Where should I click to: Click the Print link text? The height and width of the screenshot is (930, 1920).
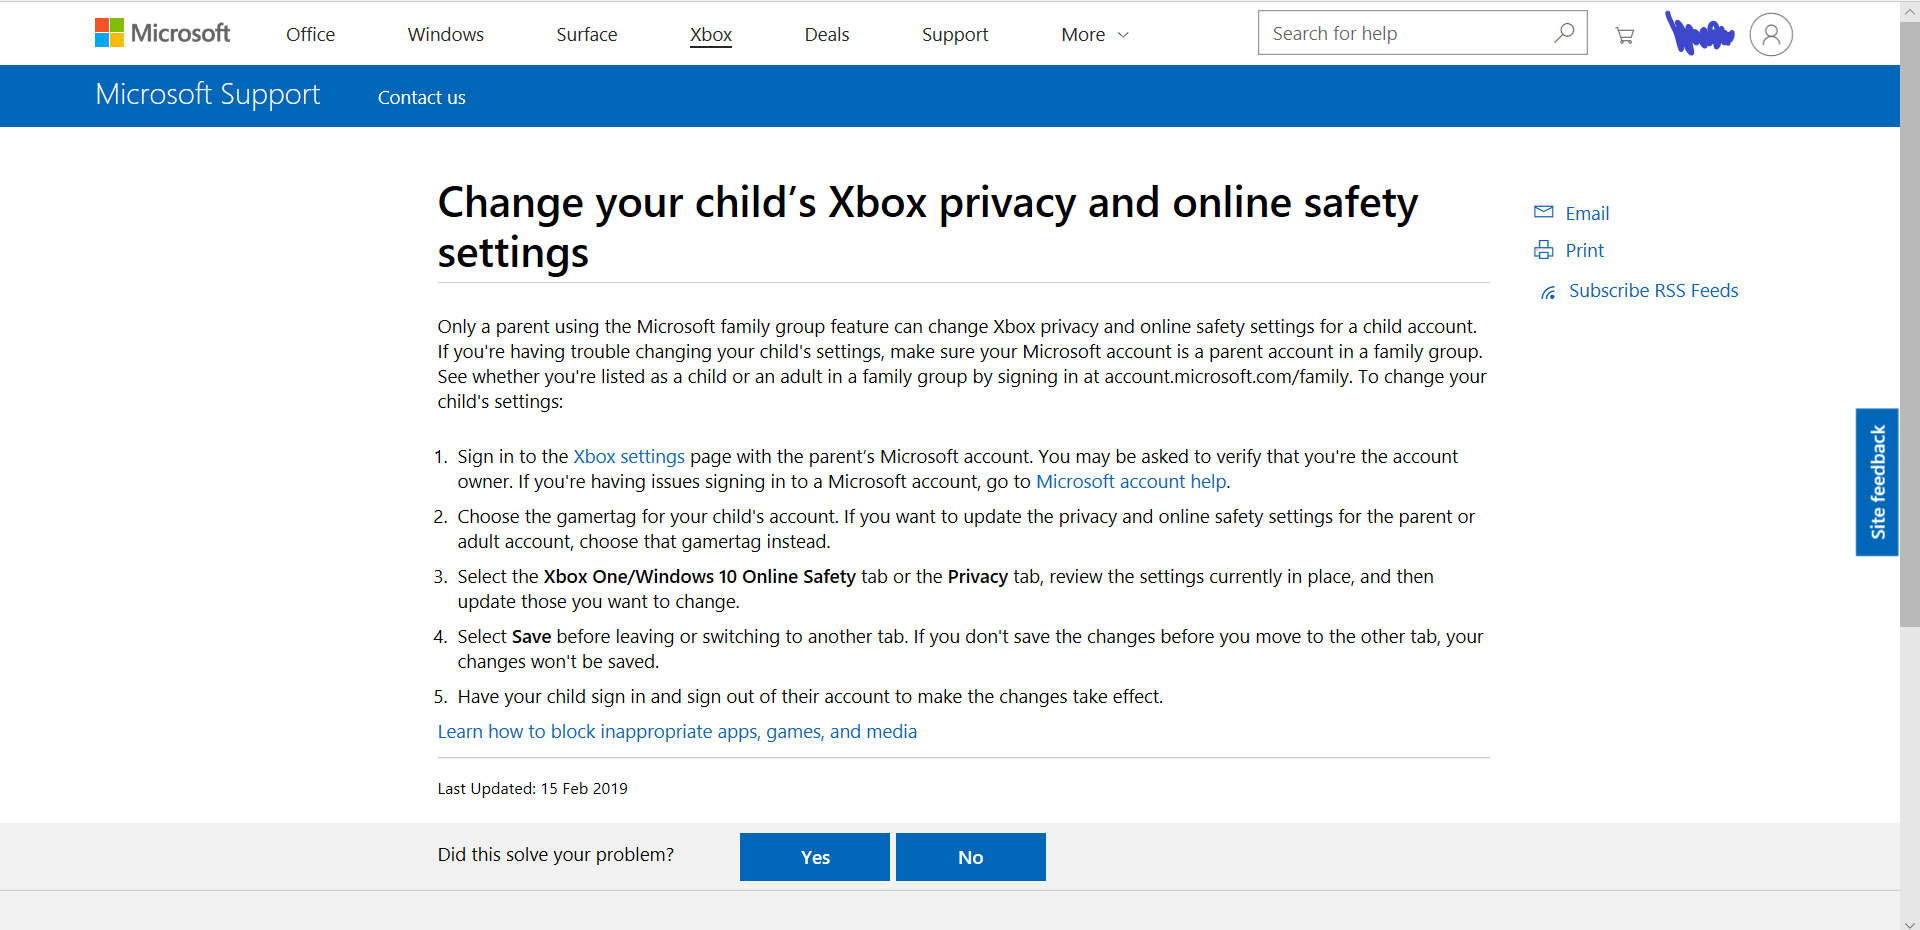pyautogui.click(x=1584, y=250)
